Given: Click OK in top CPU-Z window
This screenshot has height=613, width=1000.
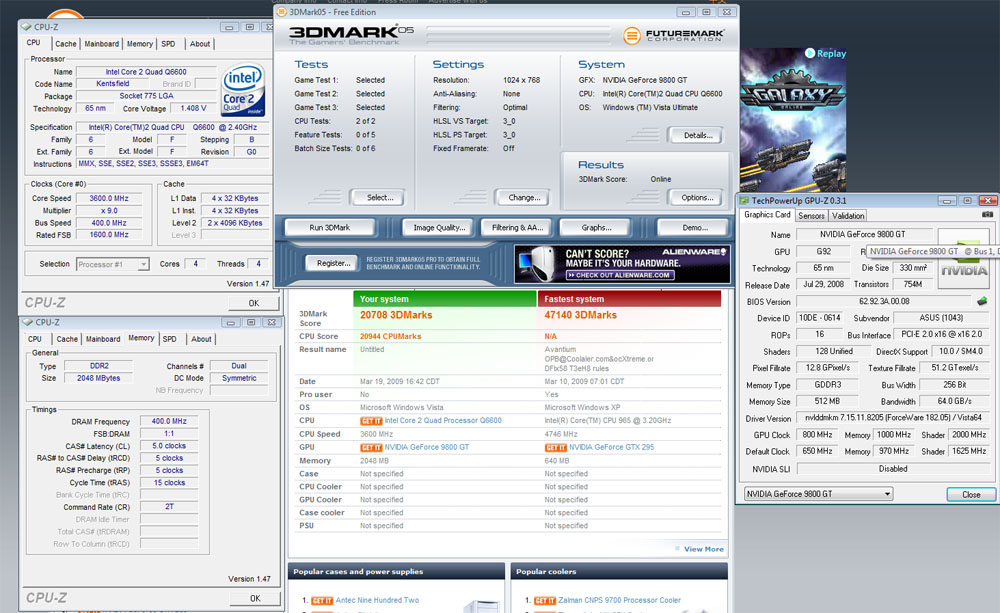Looking at the screenshot, I should (254, 304).
